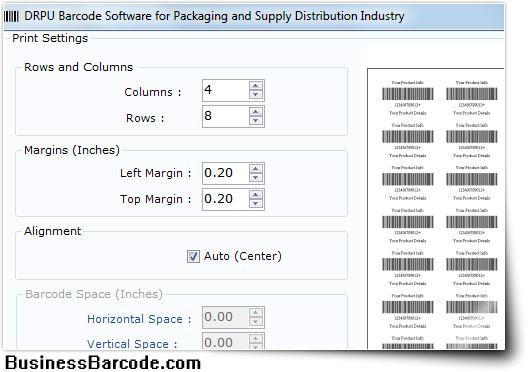Click inside the Columns number field
This screenshot has width=528, height=372.
[x=226, y=90]
